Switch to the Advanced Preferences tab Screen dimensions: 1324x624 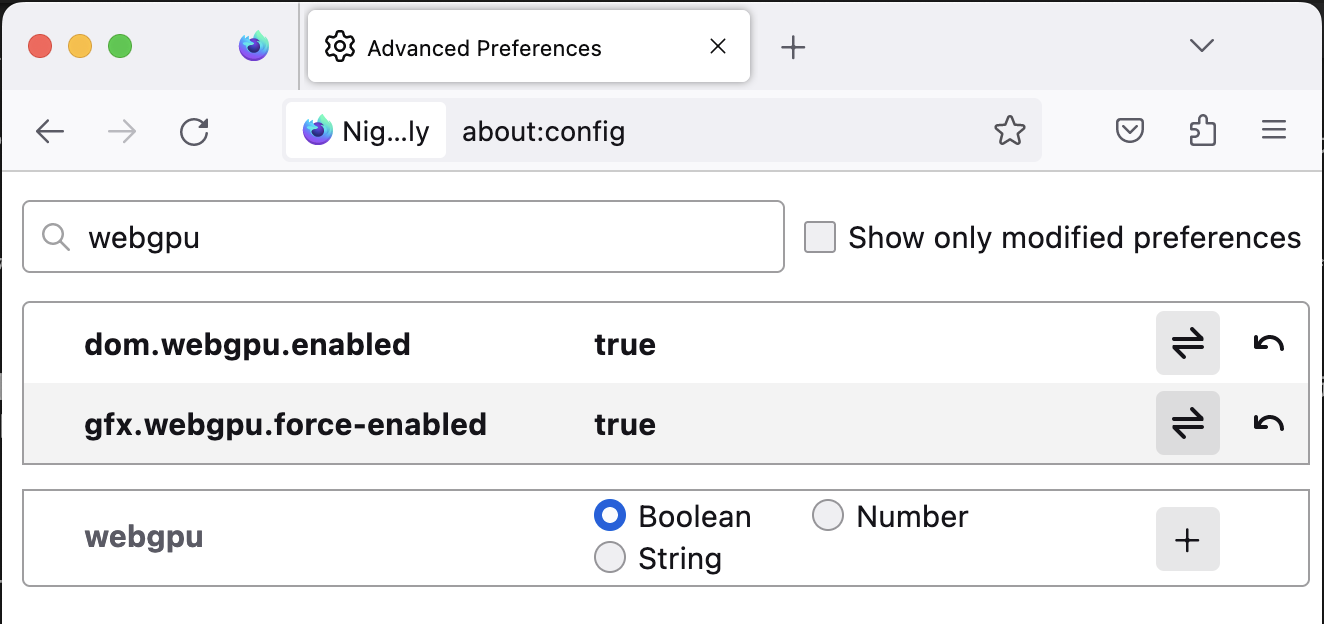pos(529,47)
